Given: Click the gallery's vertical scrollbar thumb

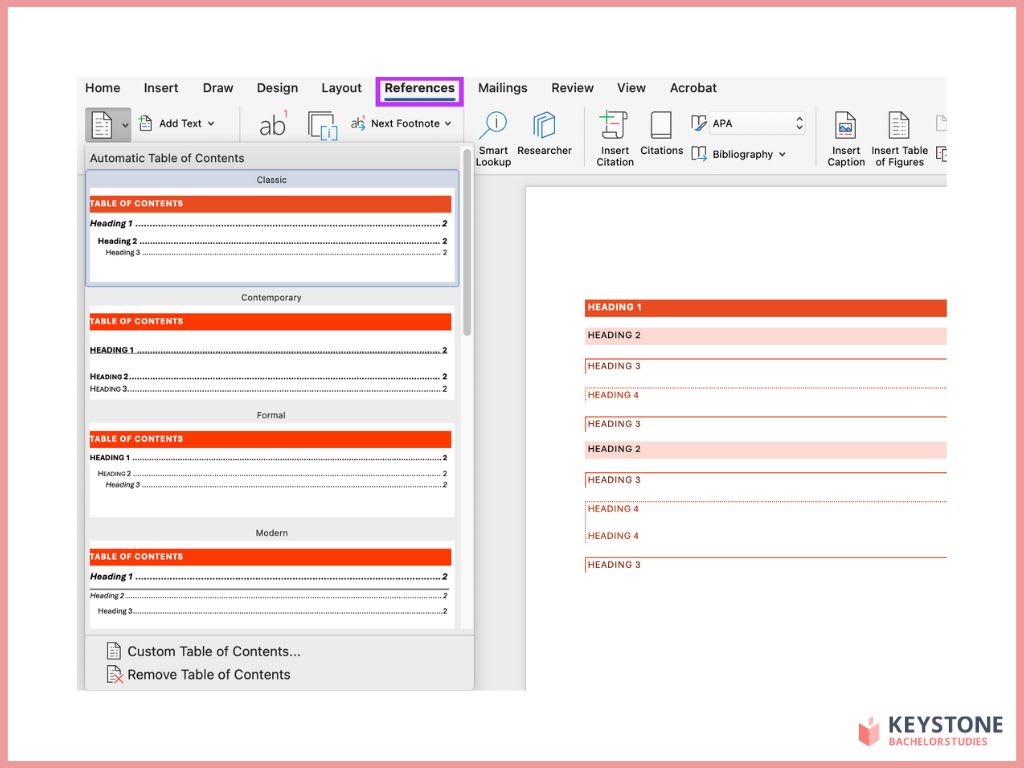Looking at the screenshot, I should click(x=467, y=242).
